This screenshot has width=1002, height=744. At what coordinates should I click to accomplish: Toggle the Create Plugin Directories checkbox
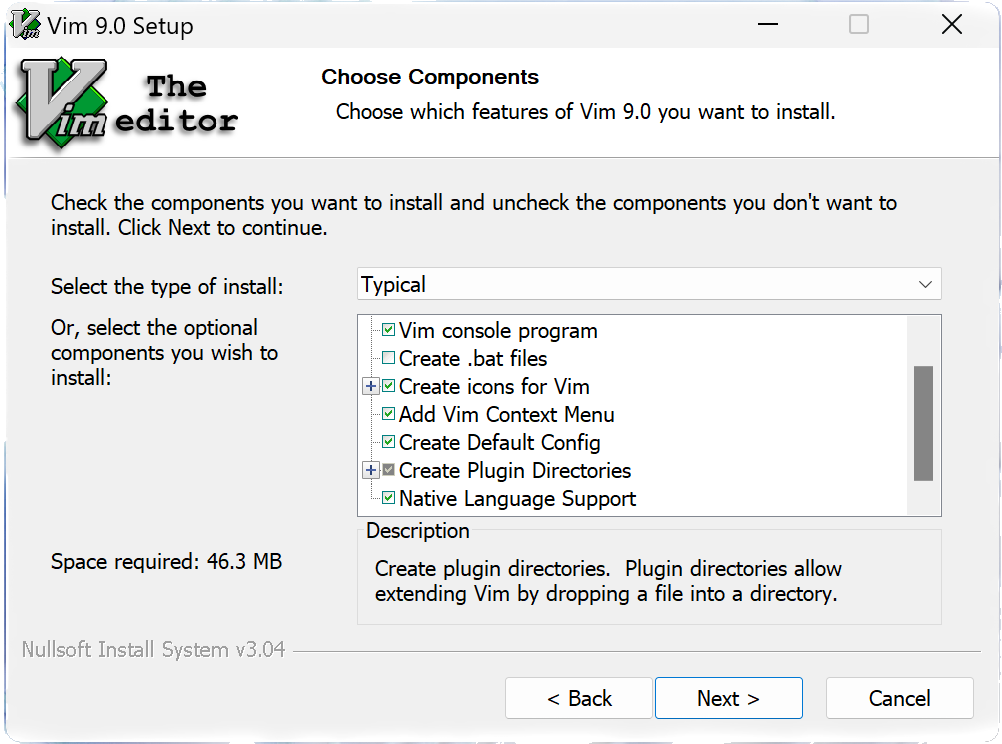388,470
